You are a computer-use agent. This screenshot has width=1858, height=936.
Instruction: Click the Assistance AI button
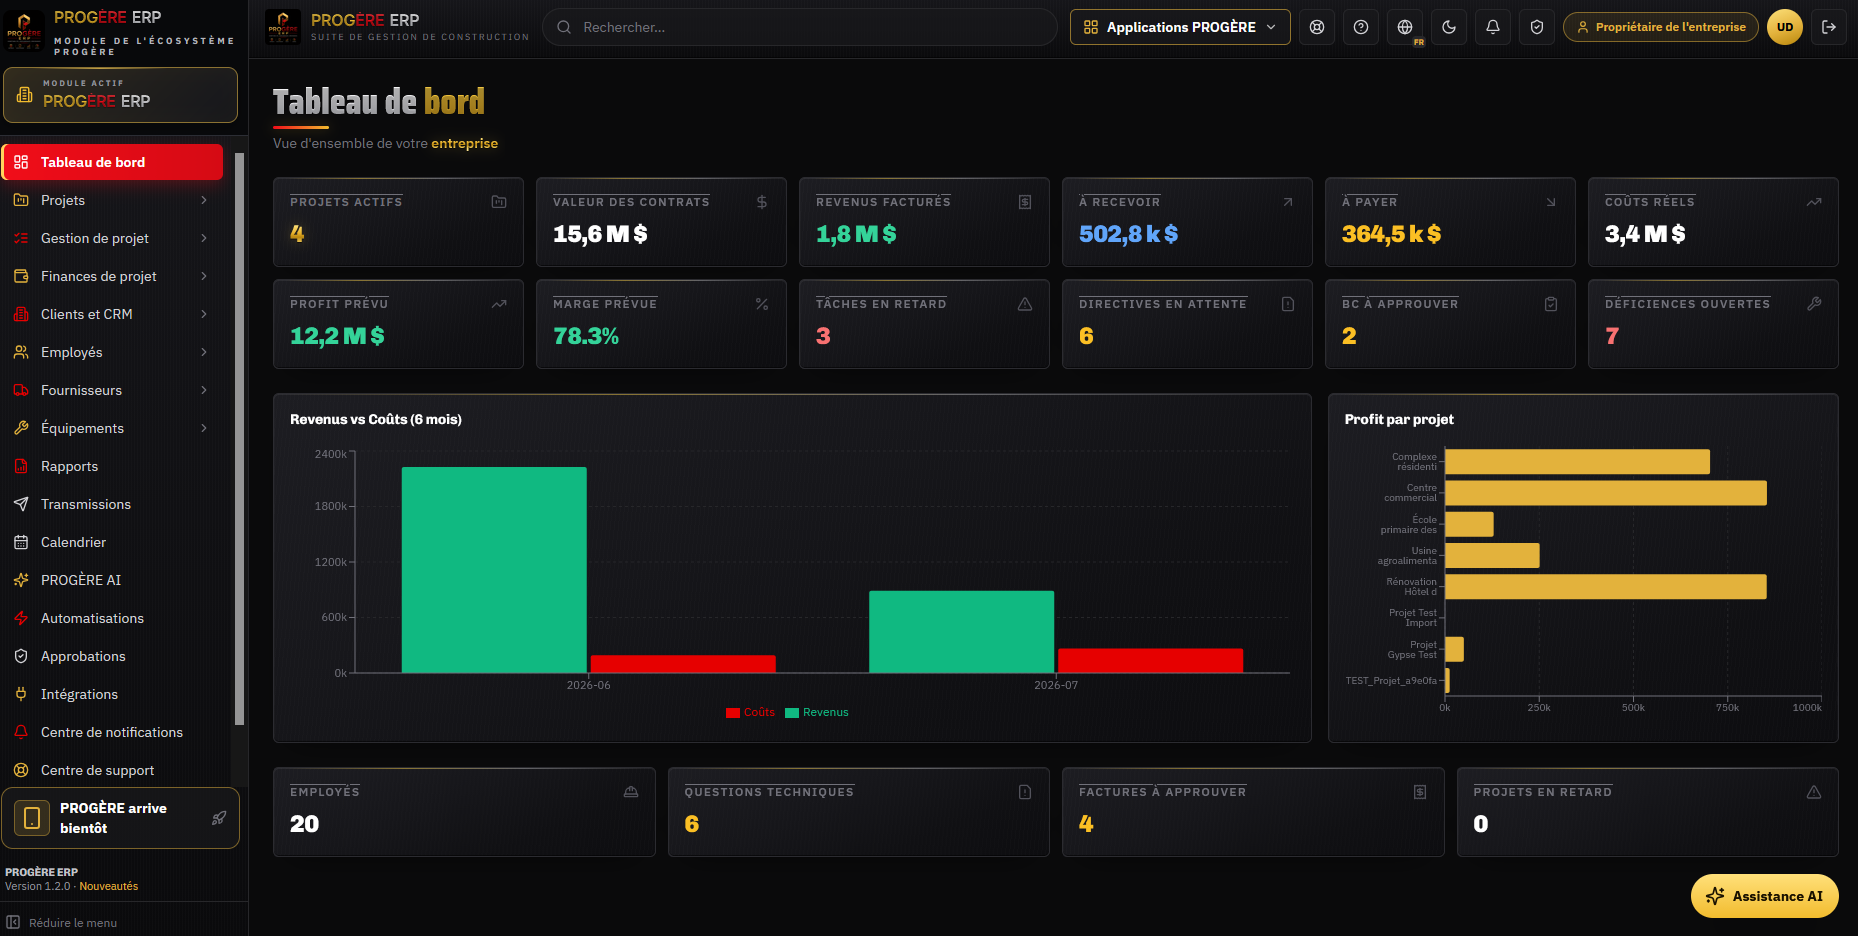(x=1765, y=896)
